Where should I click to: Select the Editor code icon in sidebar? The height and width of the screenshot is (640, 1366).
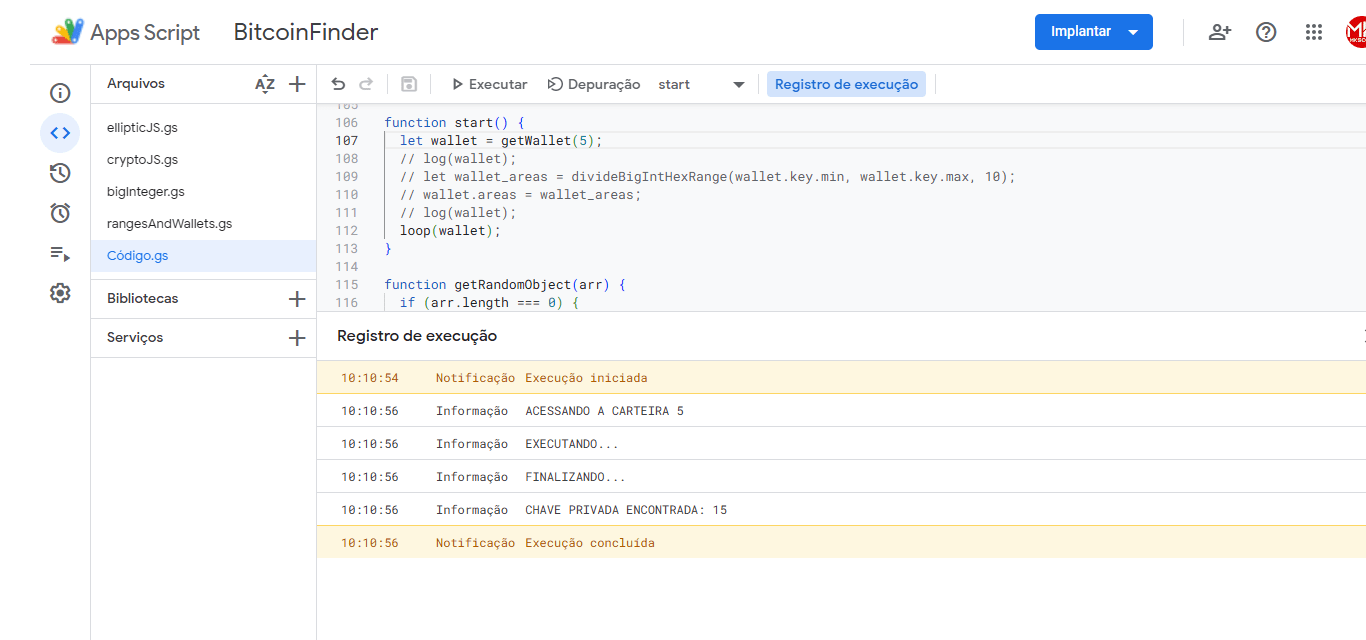click(x=60, y=133)
